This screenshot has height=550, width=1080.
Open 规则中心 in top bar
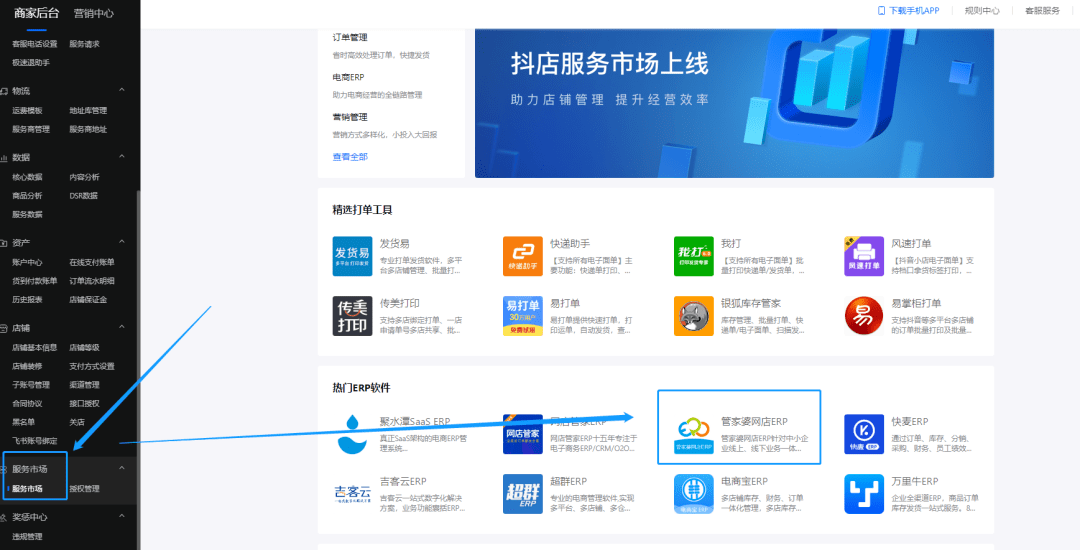point(982,10)
